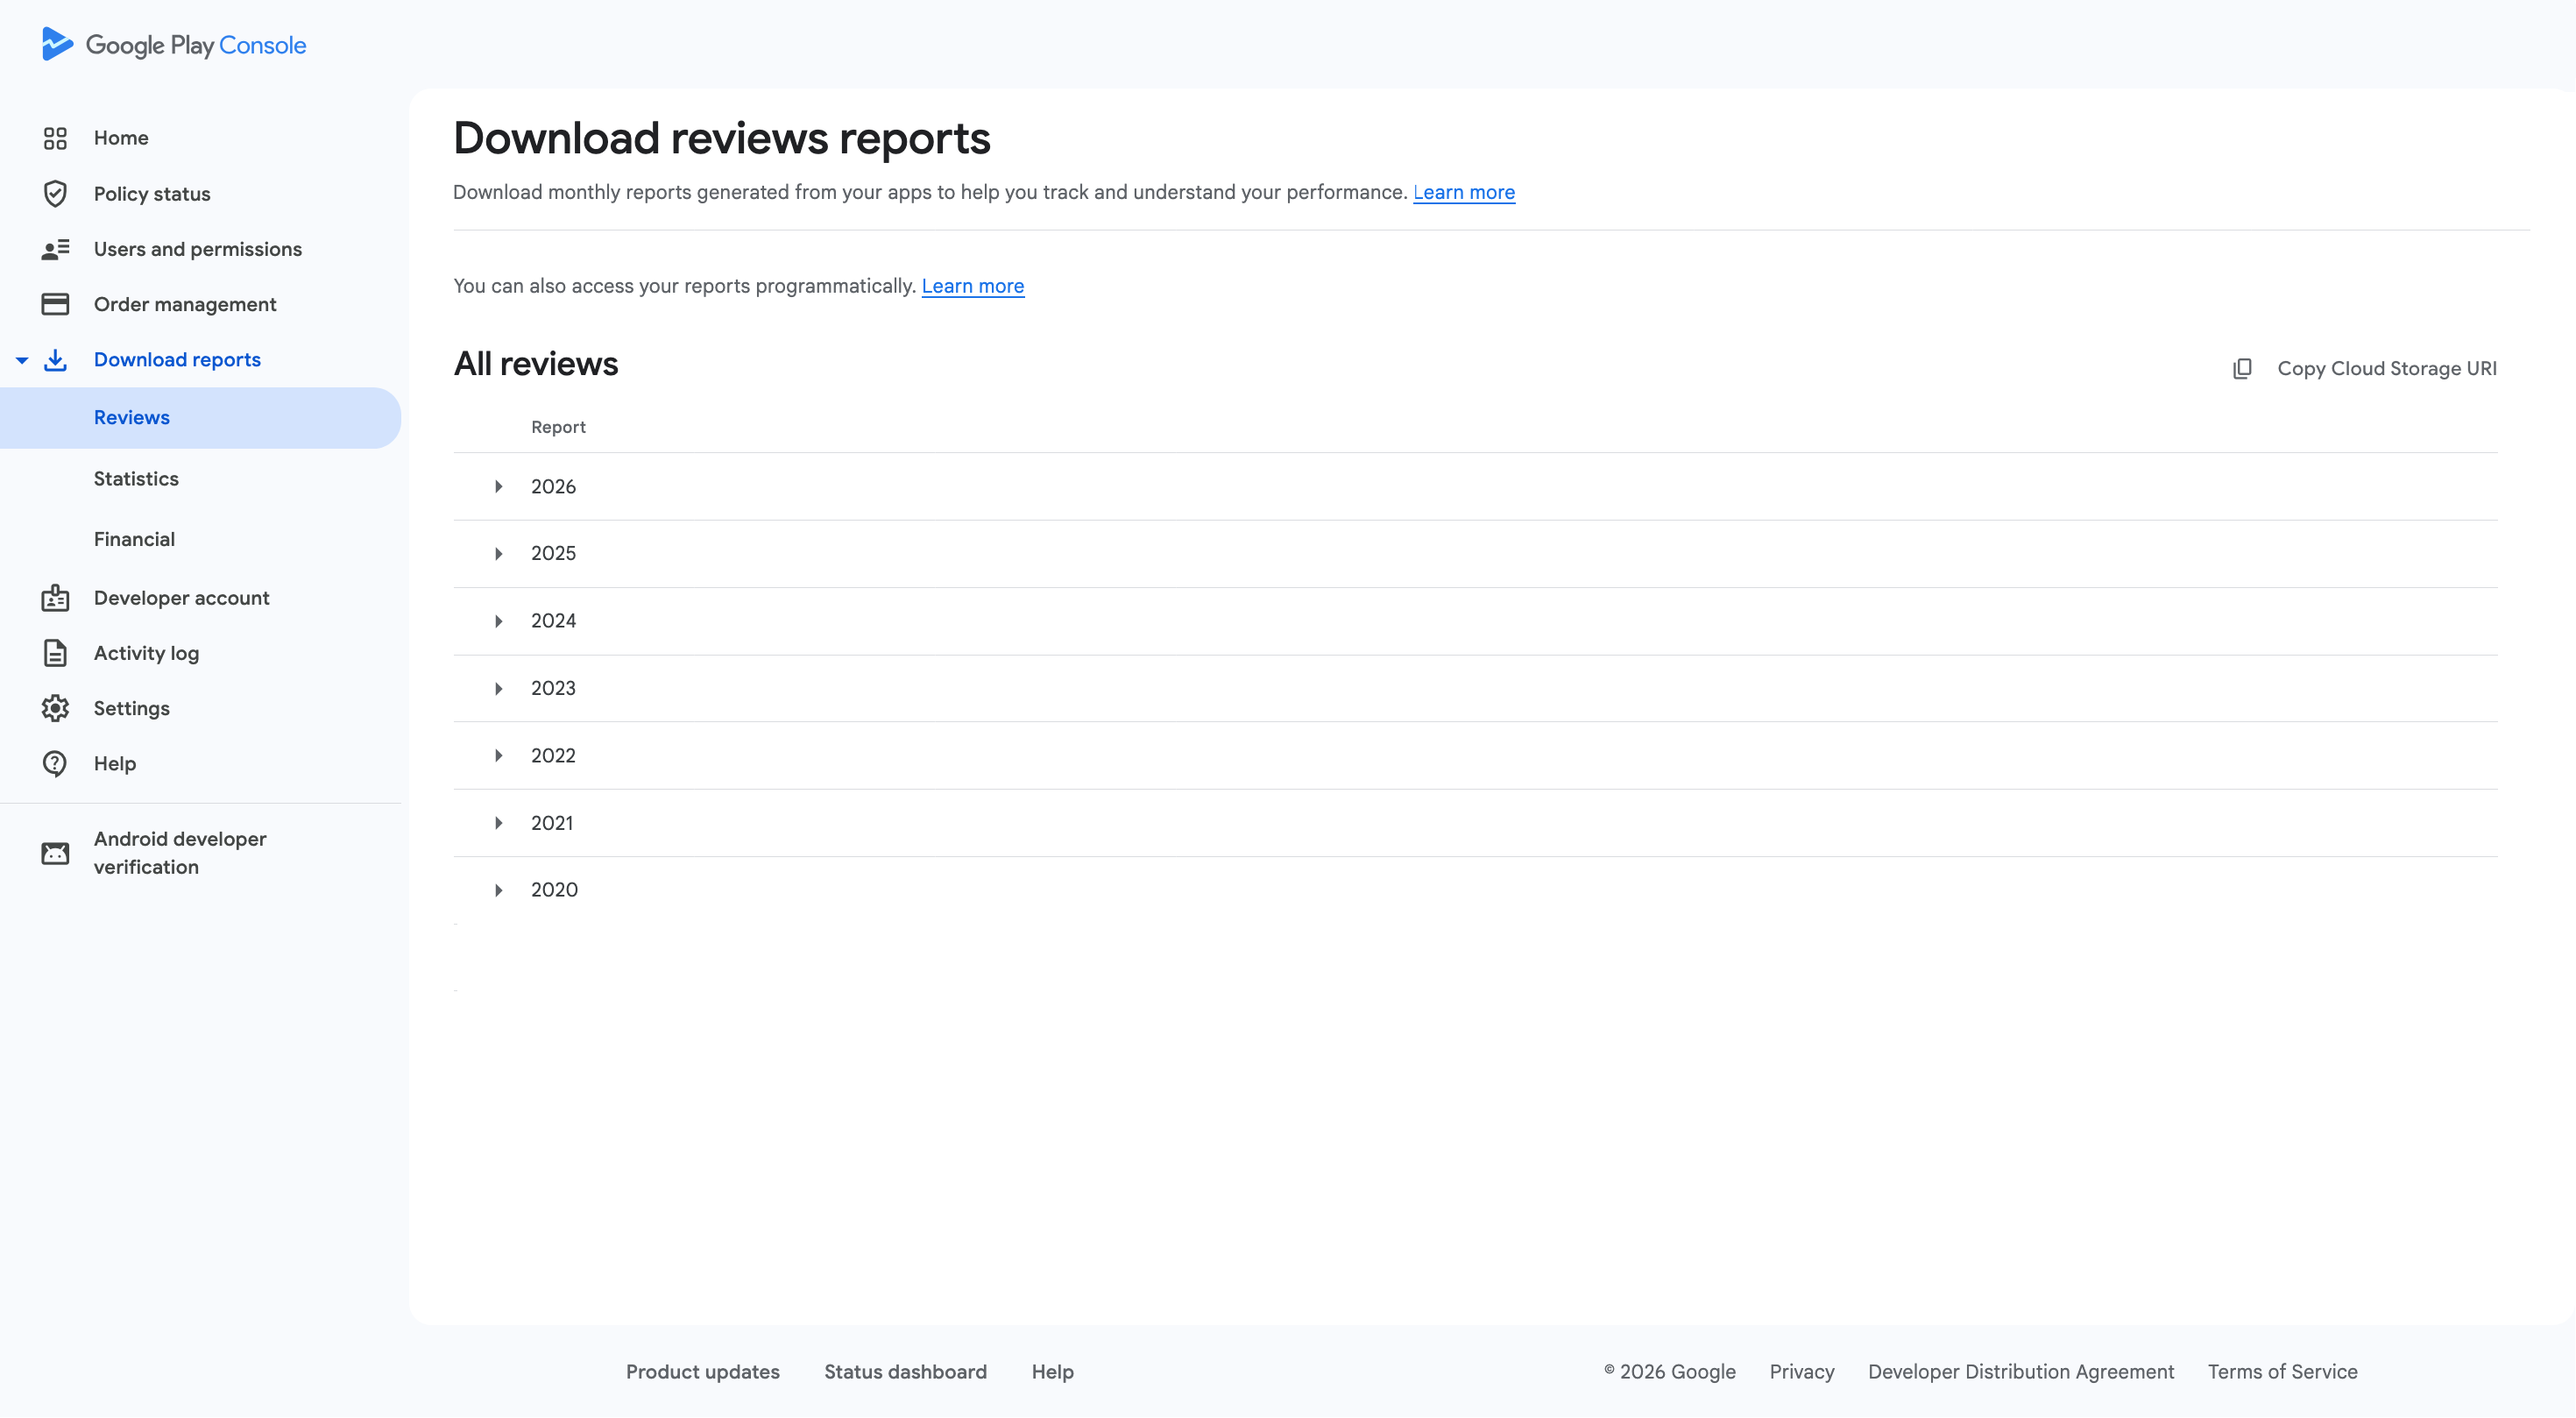Open the Statistics reports submenu item

[136, 478]
